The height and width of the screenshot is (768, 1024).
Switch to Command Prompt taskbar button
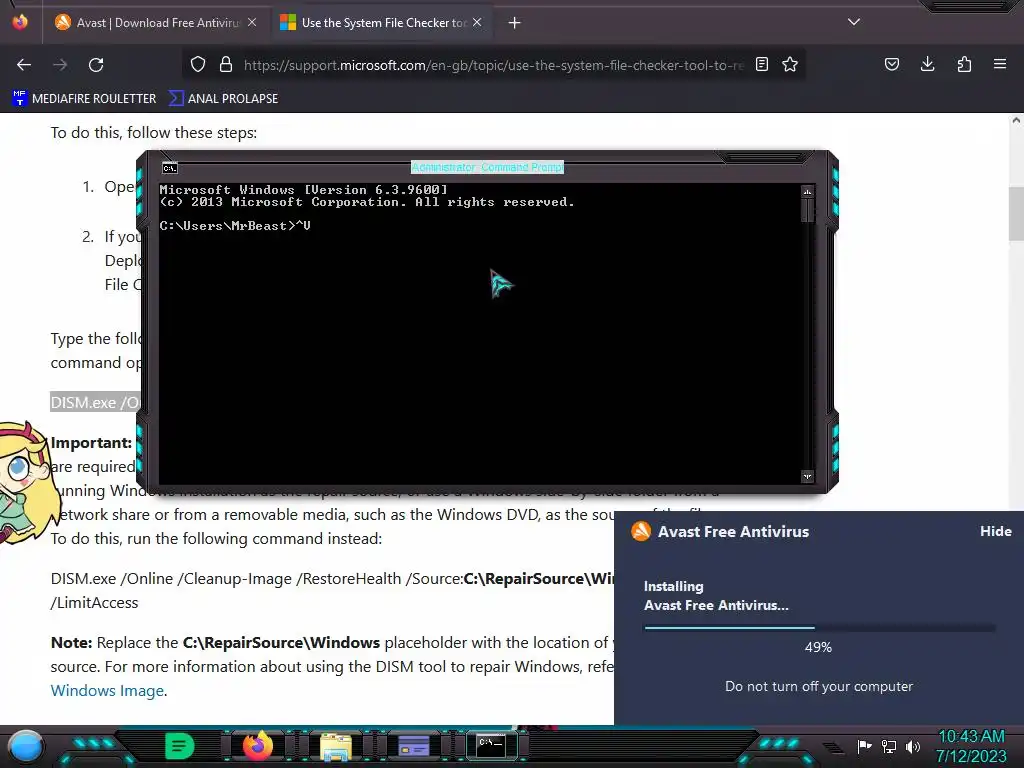click(x=491, y=746)
